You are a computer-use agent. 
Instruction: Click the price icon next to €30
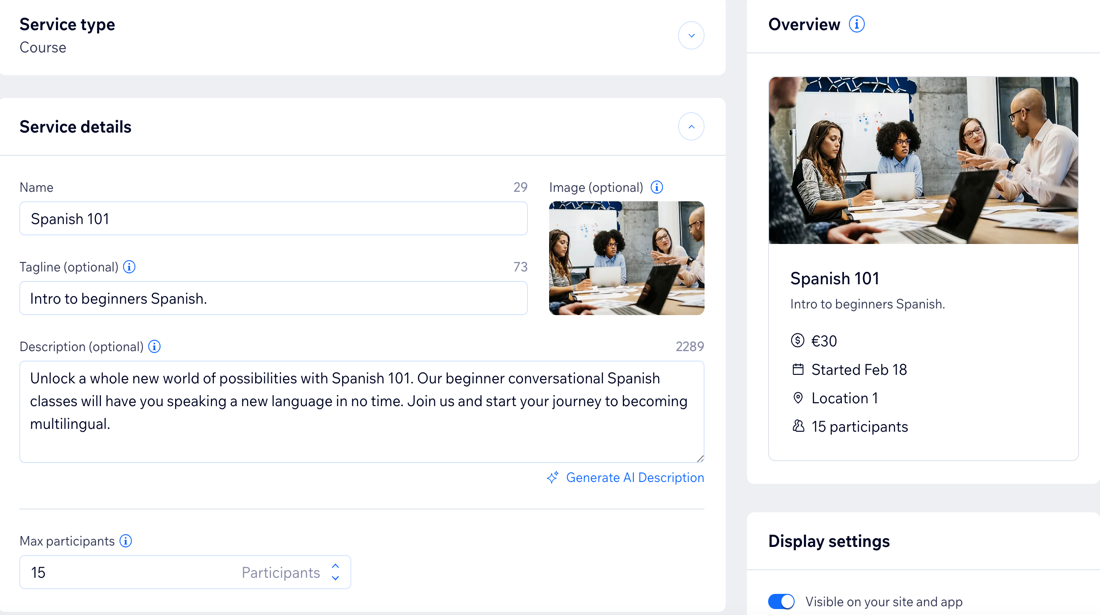click(798, 341)
